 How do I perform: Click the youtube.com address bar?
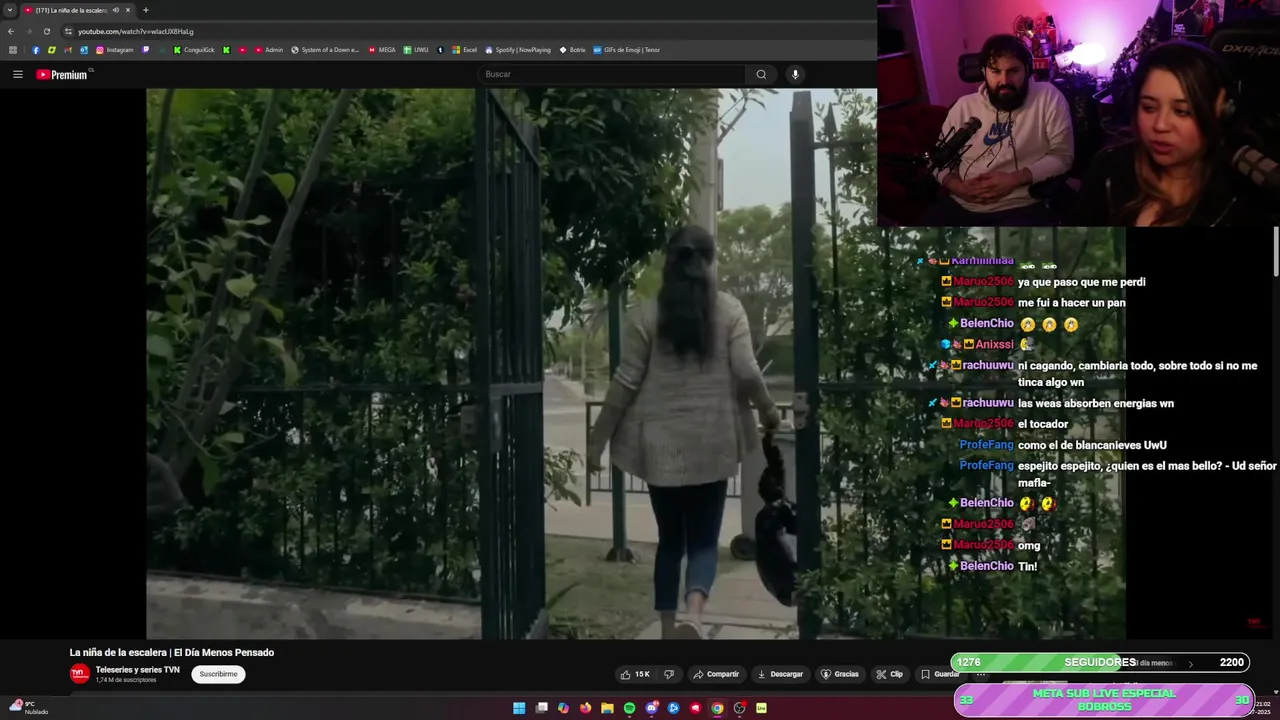(136, 31)
